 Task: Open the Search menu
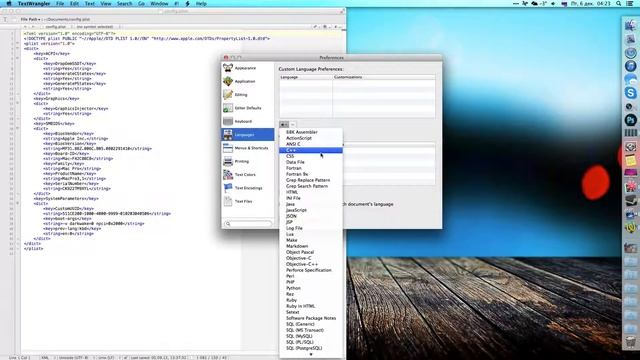pos(124,4)
